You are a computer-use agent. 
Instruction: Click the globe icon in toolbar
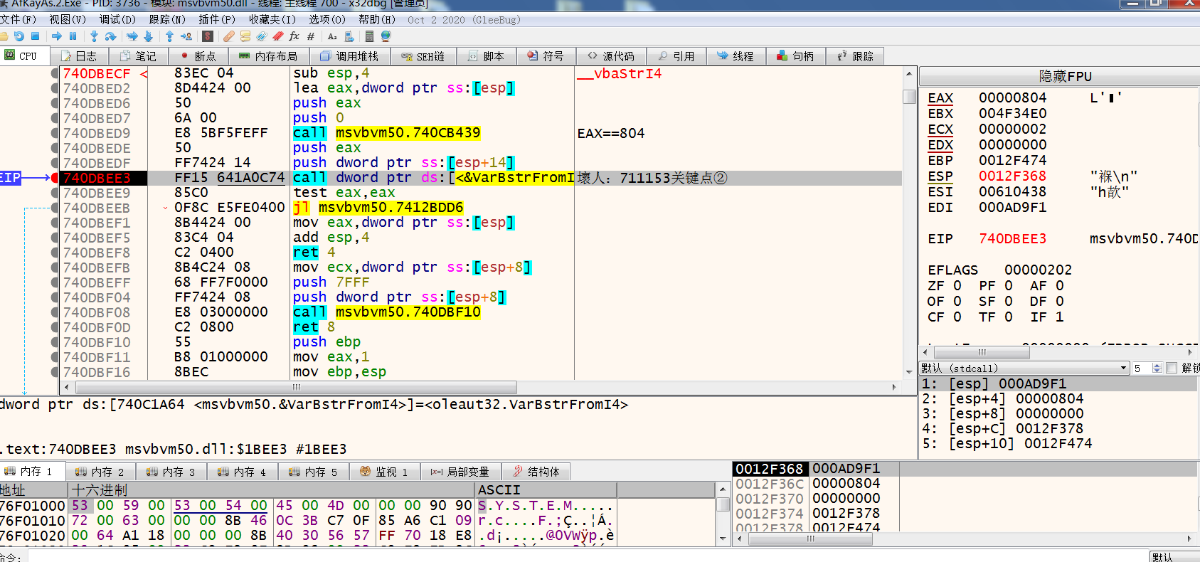pyautogui.click(x=386, y=36)
